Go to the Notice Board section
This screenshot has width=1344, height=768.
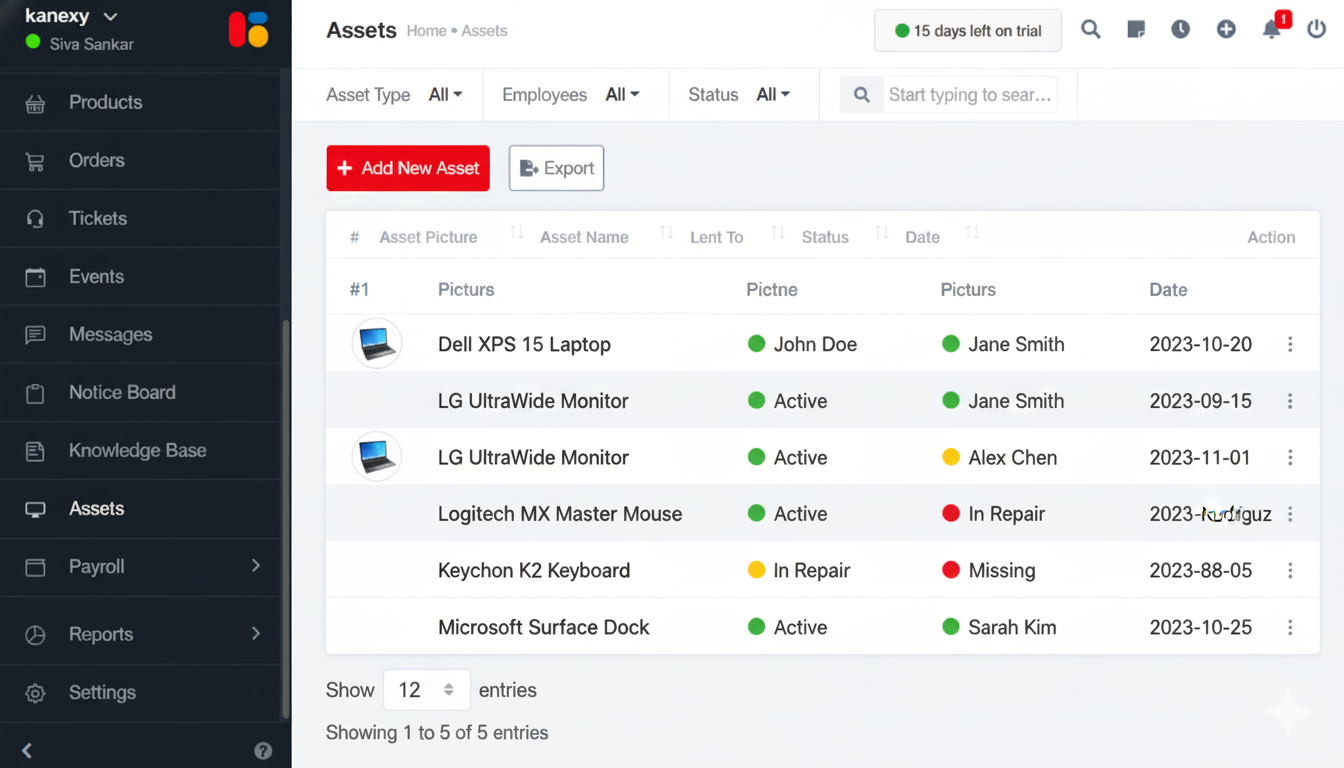pos(120,392)
